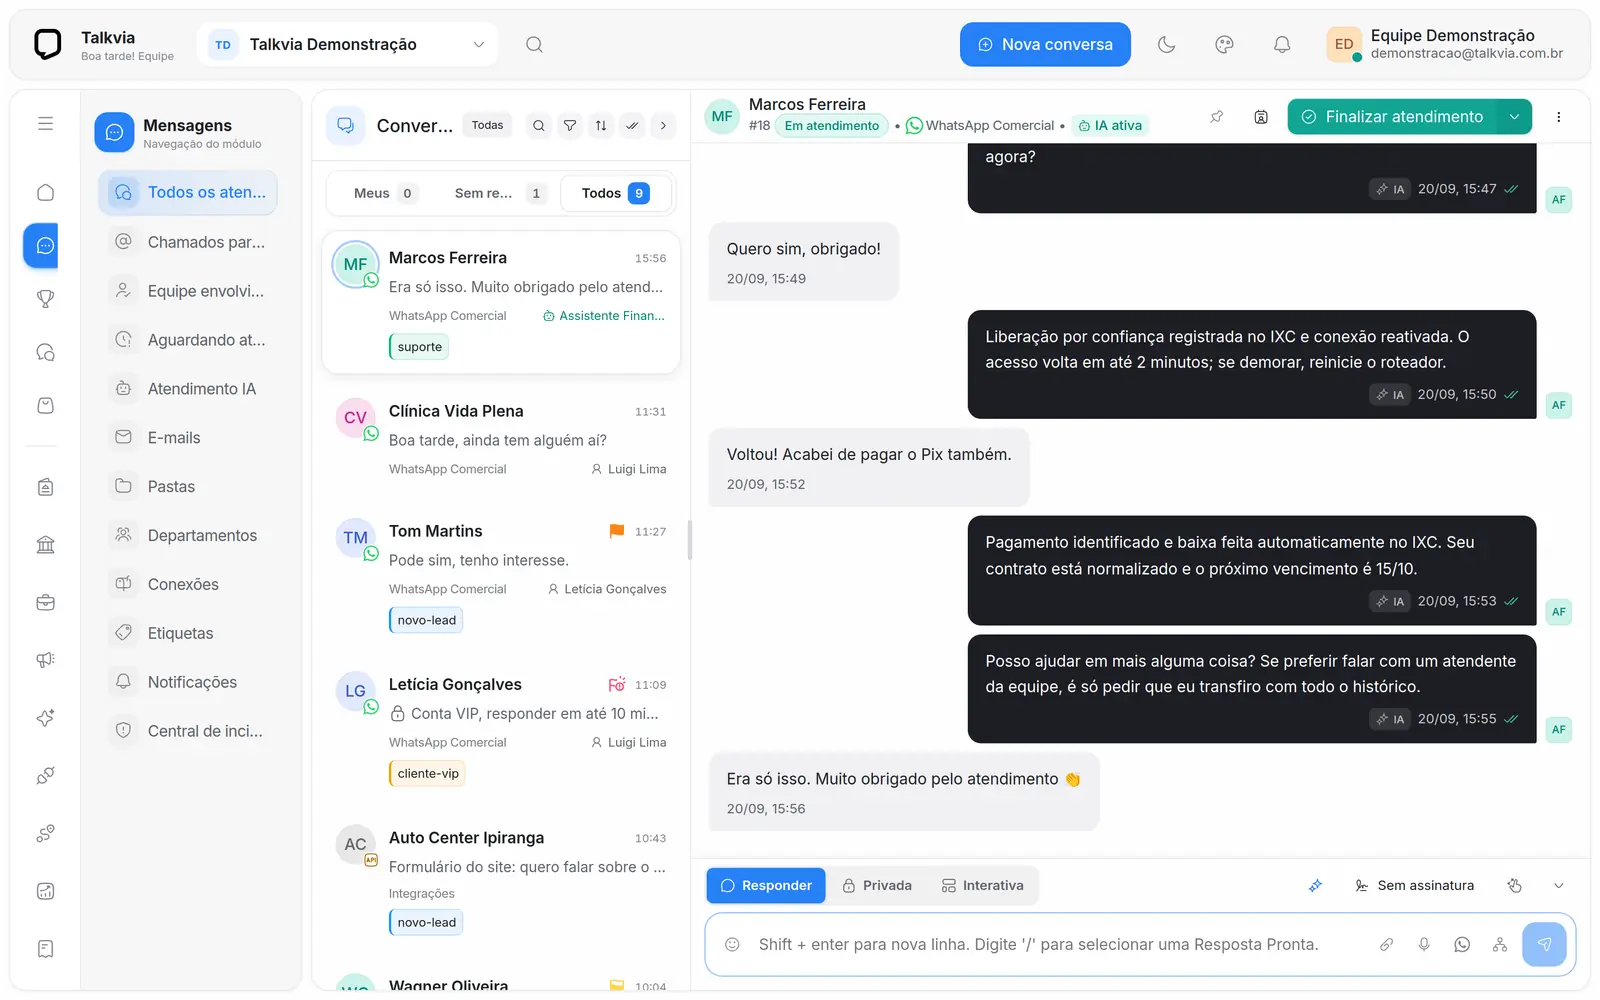Open E-mails in the sidebar
The height and width of the screenshot is (1000, 1600).
[188, 438]
